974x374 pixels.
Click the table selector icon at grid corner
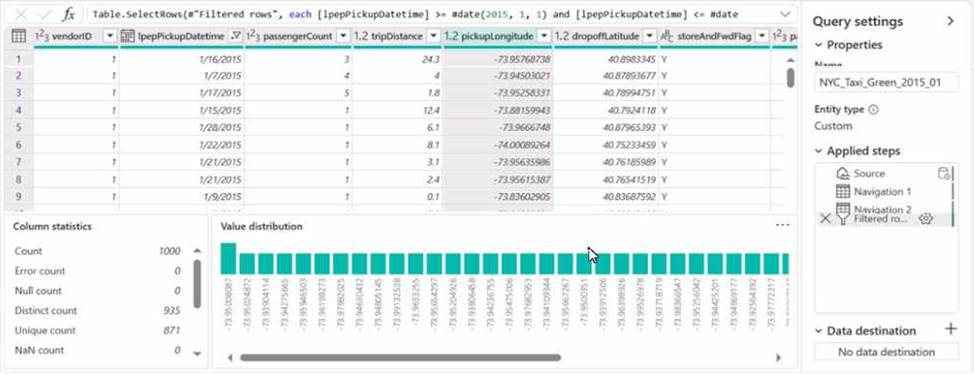tap(19, 37)
